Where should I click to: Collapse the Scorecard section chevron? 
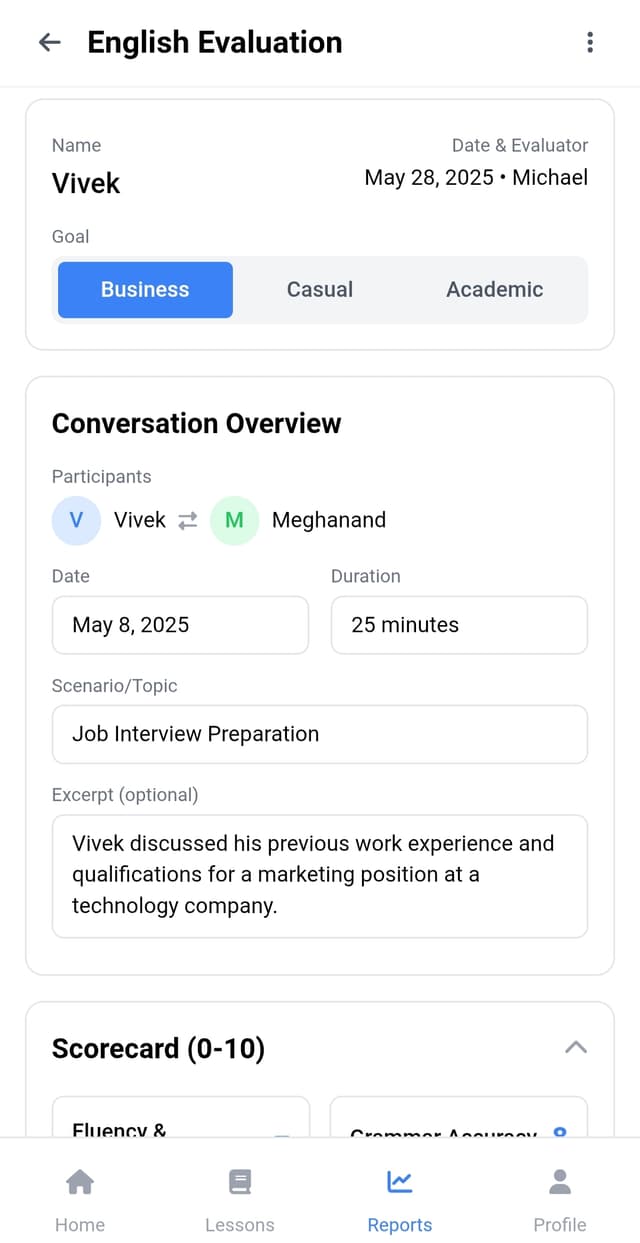tap(576, 1048)
